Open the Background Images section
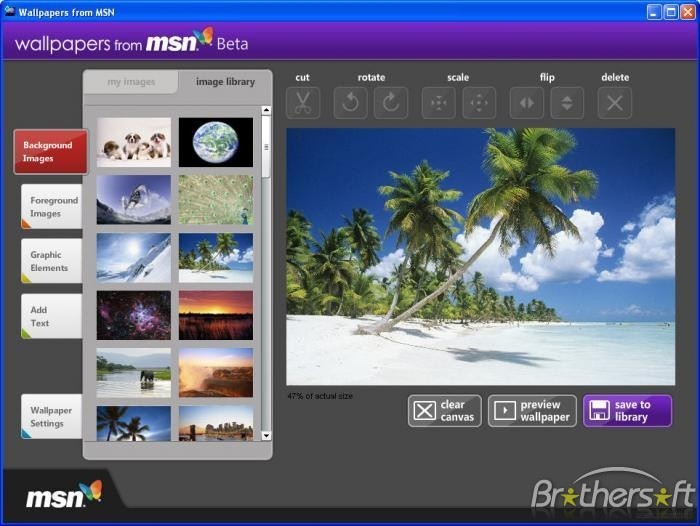 tap(51, 152)
